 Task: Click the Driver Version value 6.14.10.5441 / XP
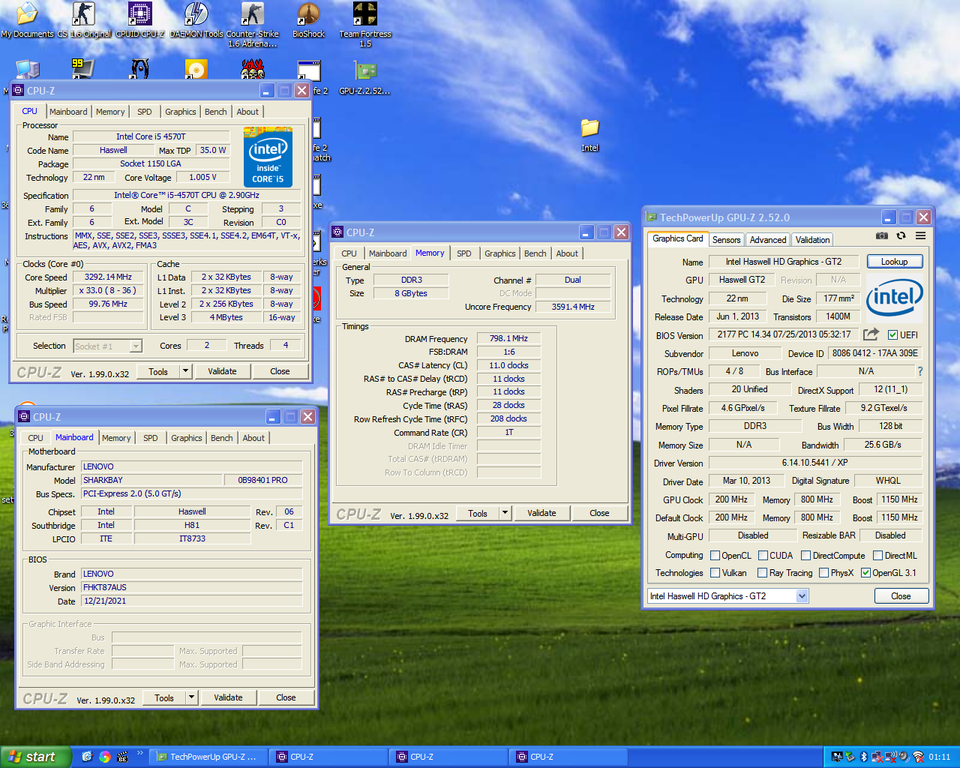coord(815,462)
